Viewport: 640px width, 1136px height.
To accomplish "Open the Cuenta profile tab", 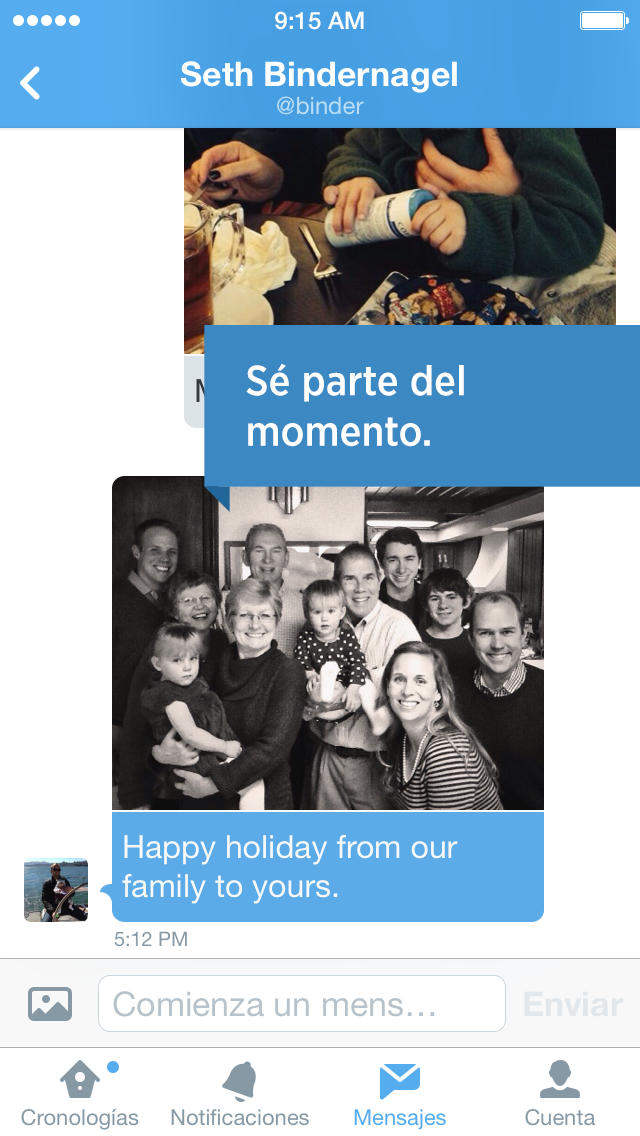I will click(x=560, y=1094).
